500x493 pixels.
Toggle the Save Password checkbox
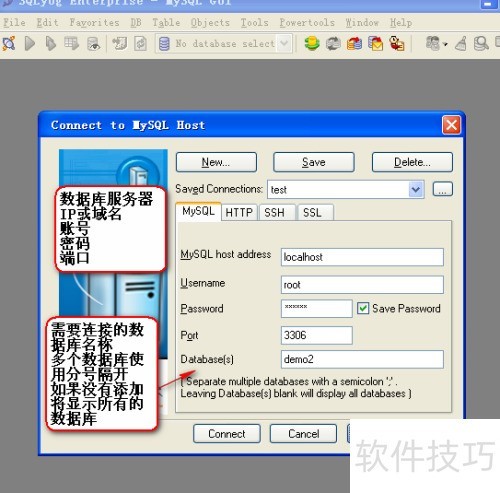tap(363, 308)
